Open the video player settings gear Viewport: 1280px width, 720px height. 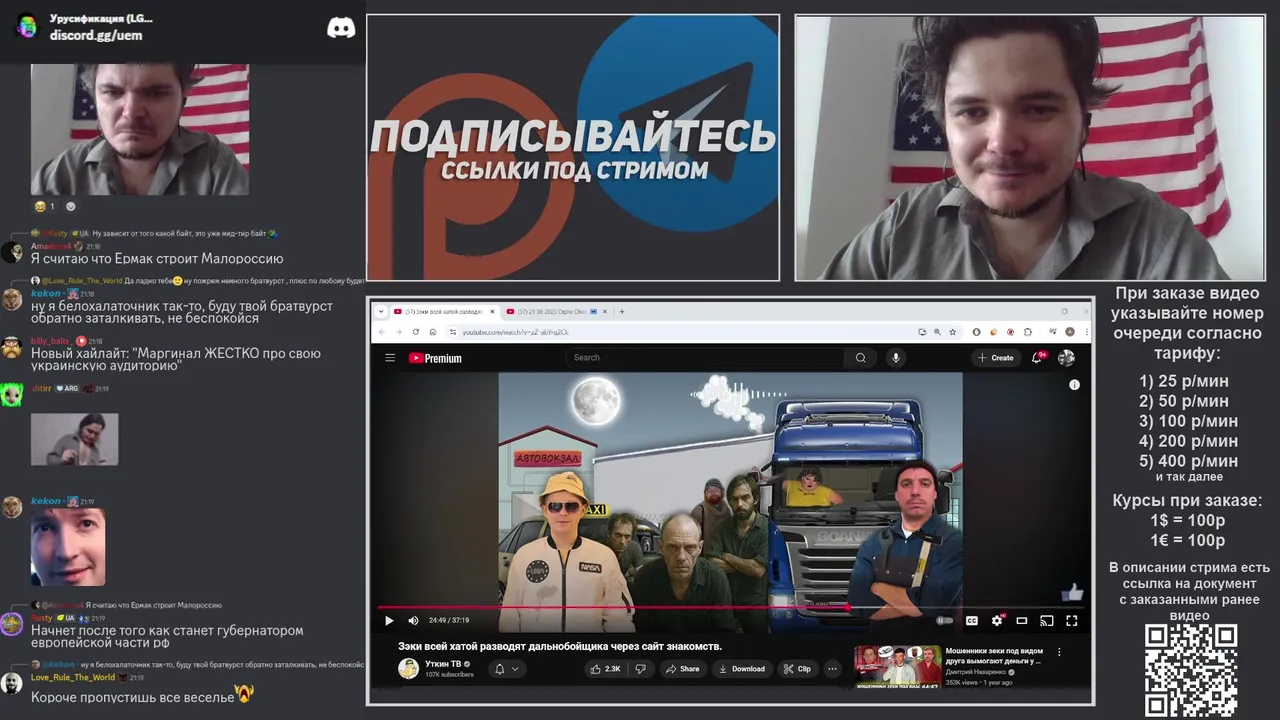click(x=996, y=621)
